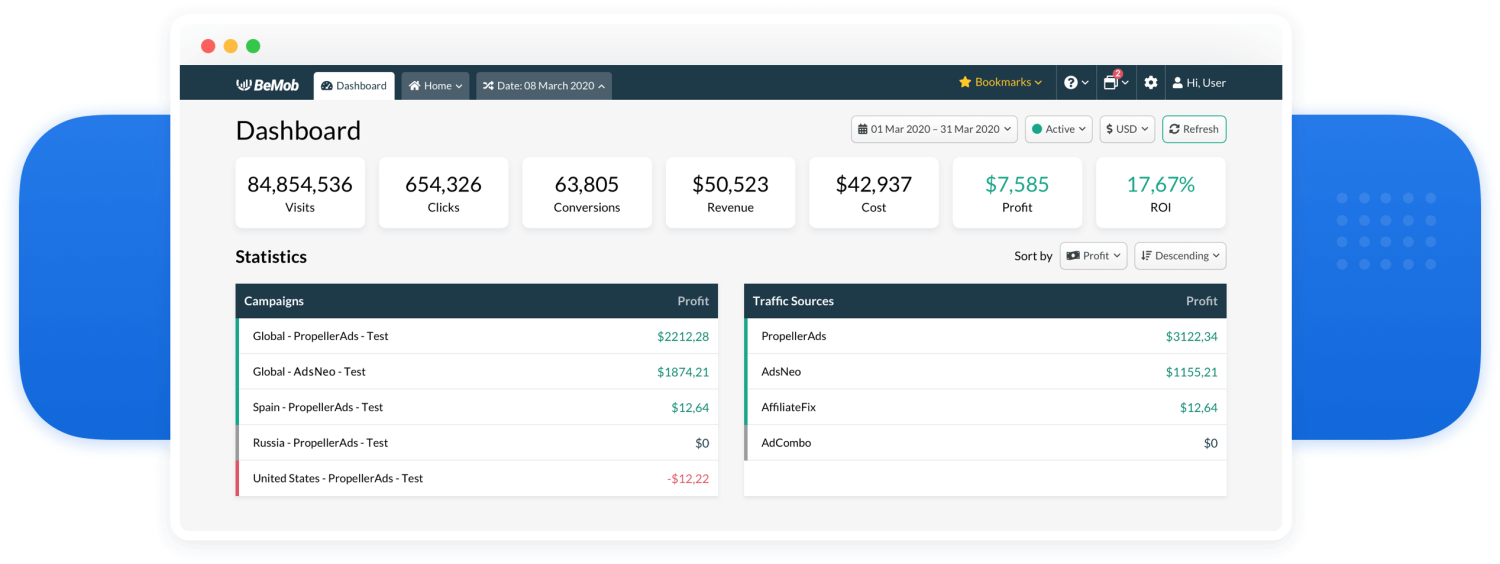The height and width of the screenshot is (564, 1500).
Task: Click the user silhouette icon
Action: tap(1178, 83)
